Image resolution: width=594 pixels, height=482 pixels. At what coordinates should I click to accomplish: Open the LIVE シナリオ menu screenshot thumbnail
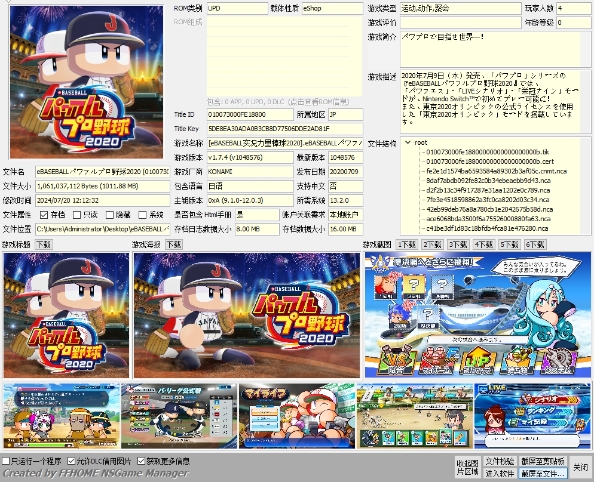point(532,416)
